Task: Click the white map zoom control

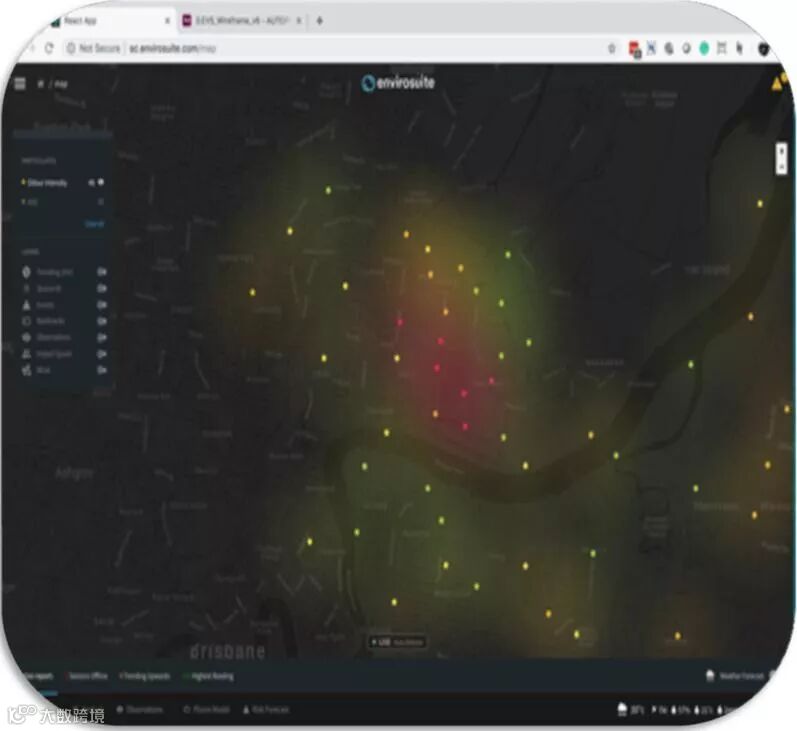Action: point(782,159)
